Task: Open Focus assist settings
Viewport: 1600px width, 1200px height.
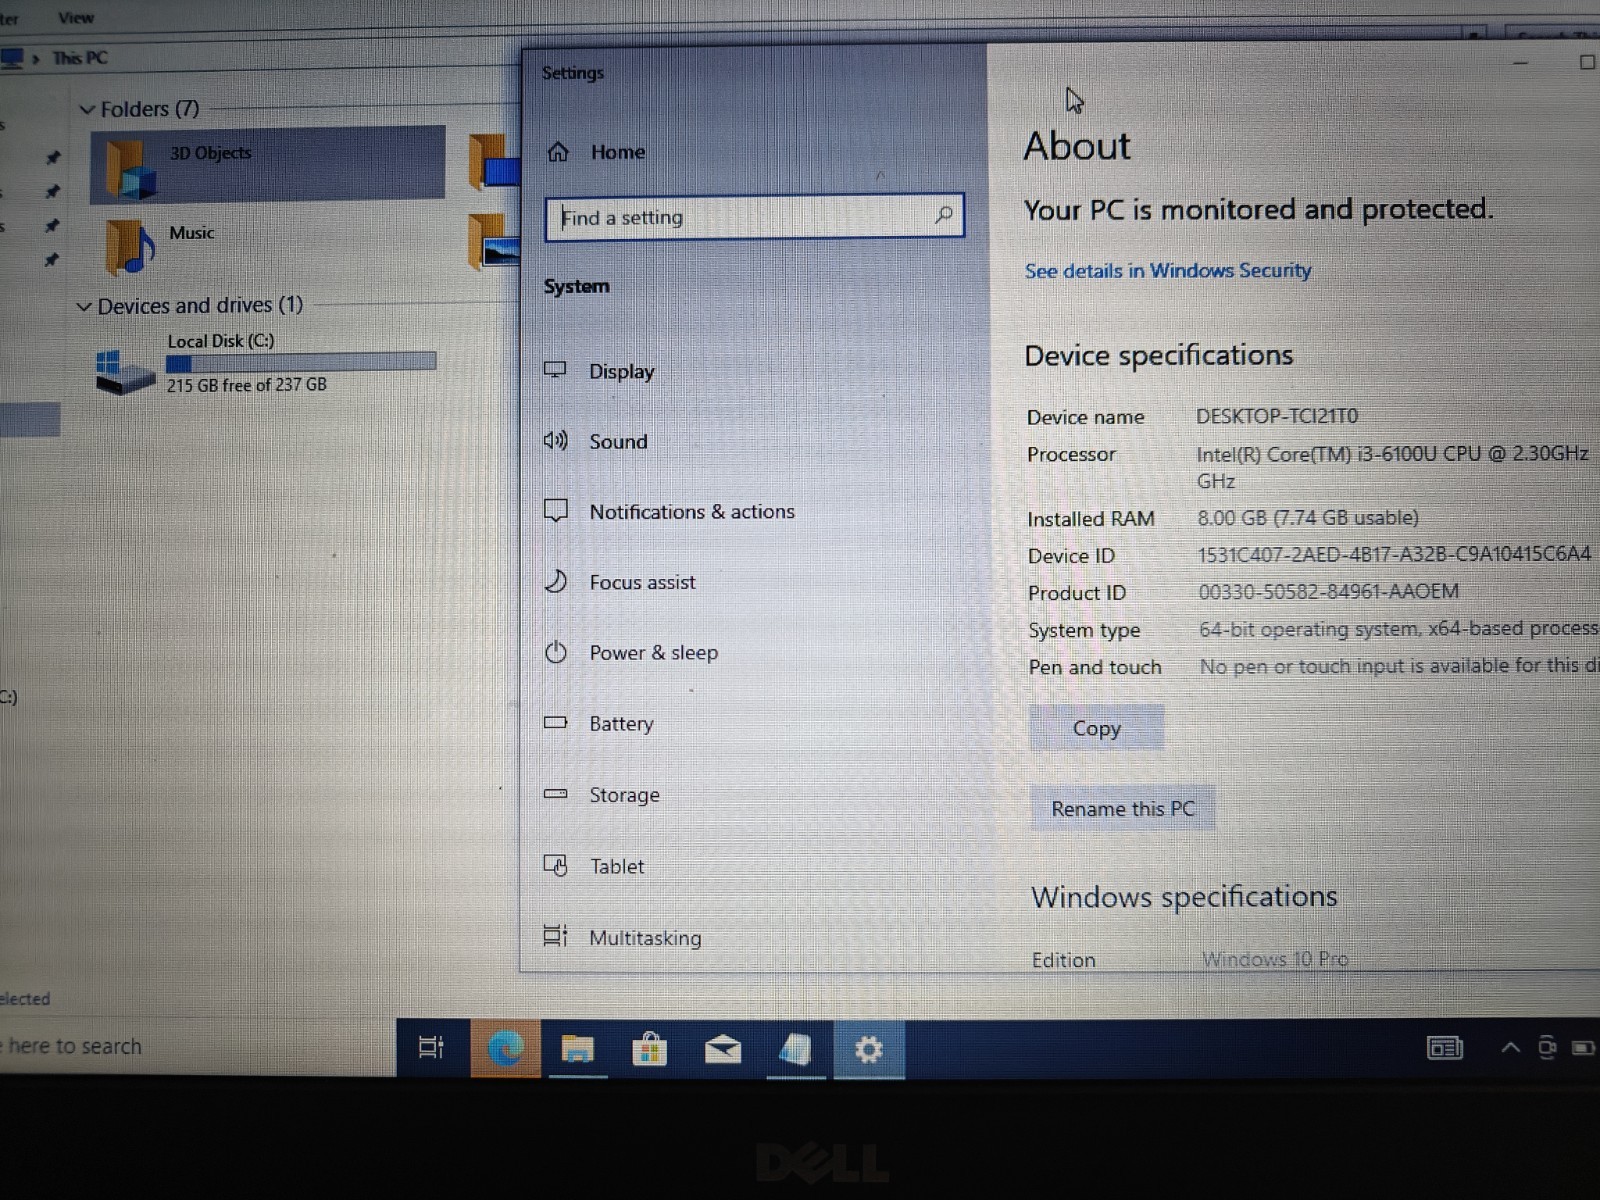Action: (642, 582)
